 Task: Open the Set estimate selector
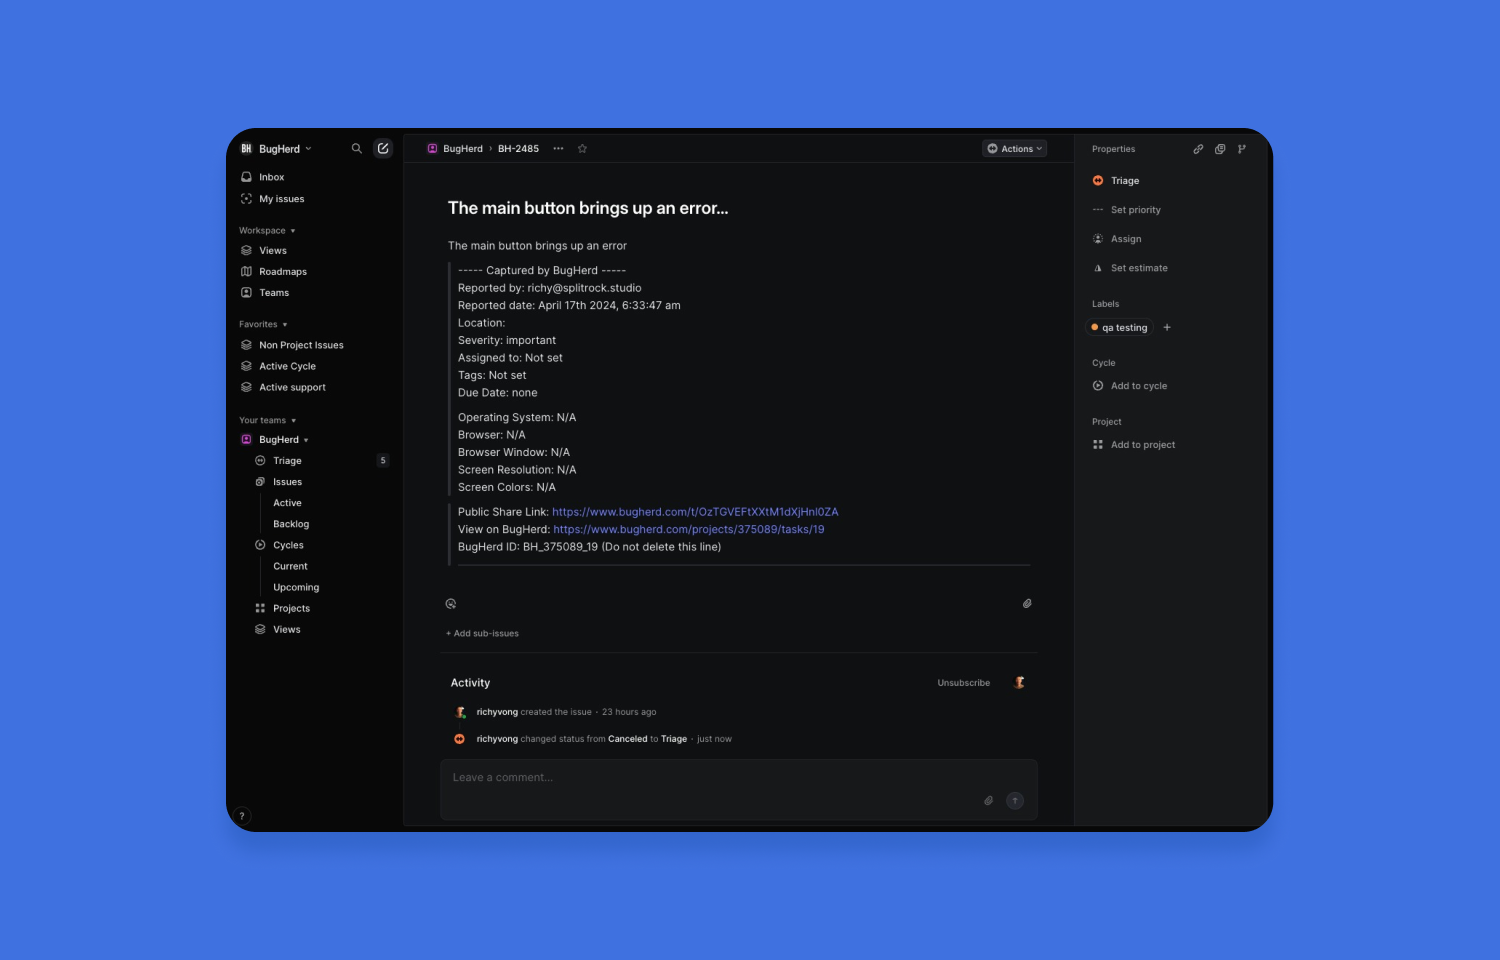pyautogui.click(x=1130, y=268)
